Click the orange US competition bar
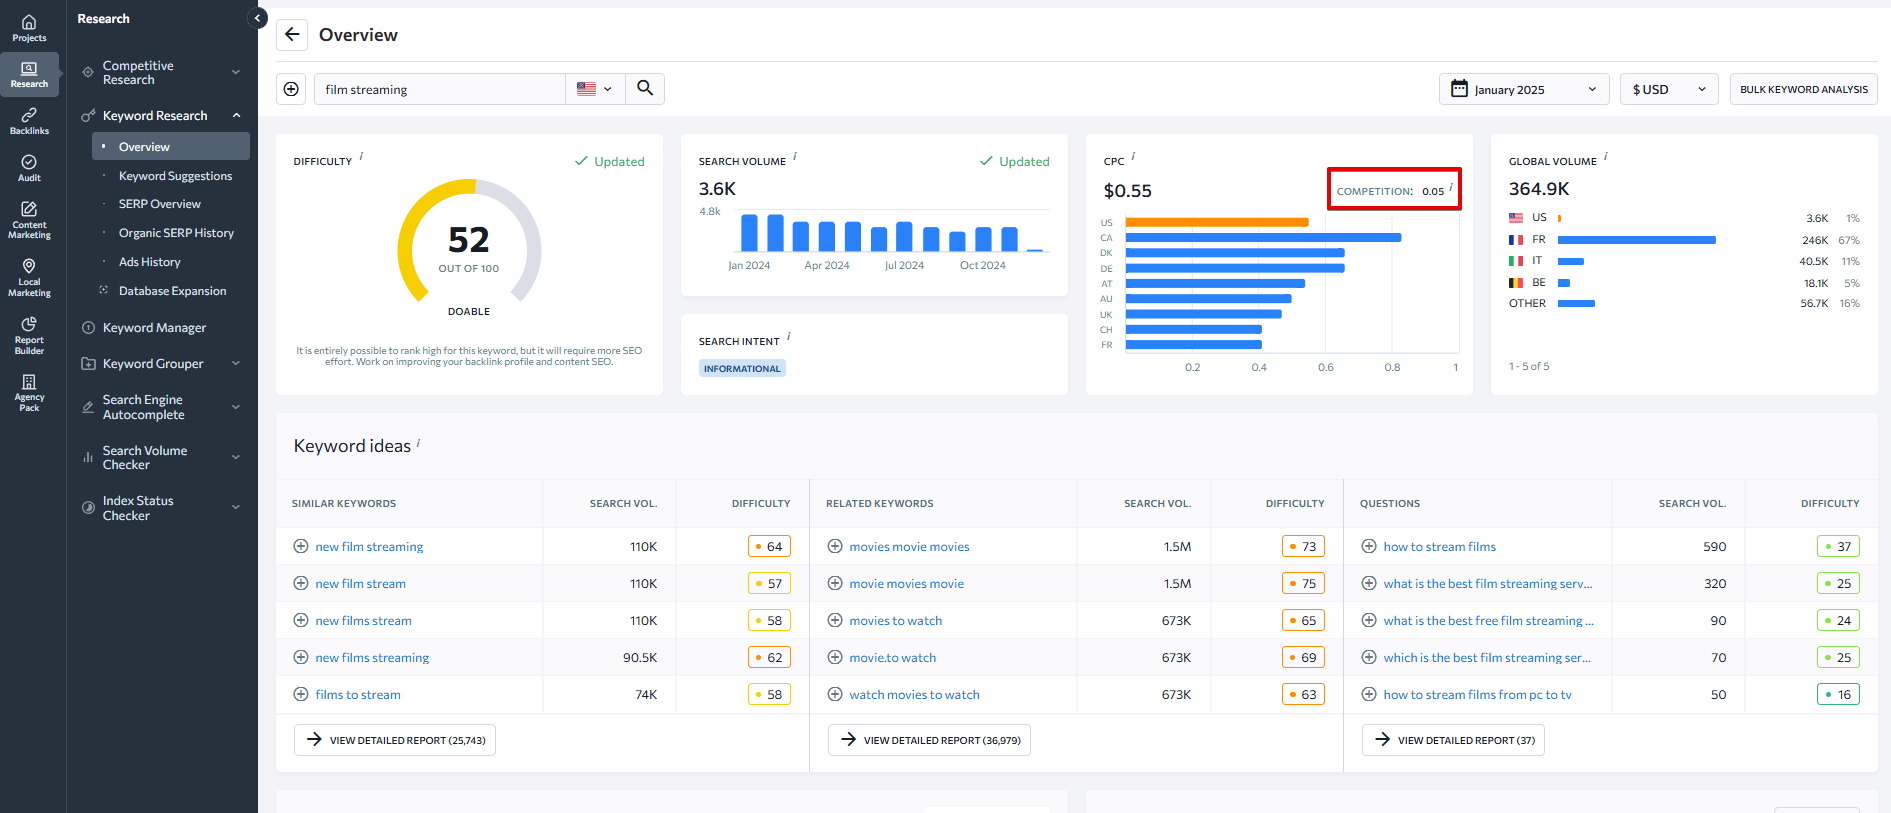1891x813 pixels. pos(1216,222)
